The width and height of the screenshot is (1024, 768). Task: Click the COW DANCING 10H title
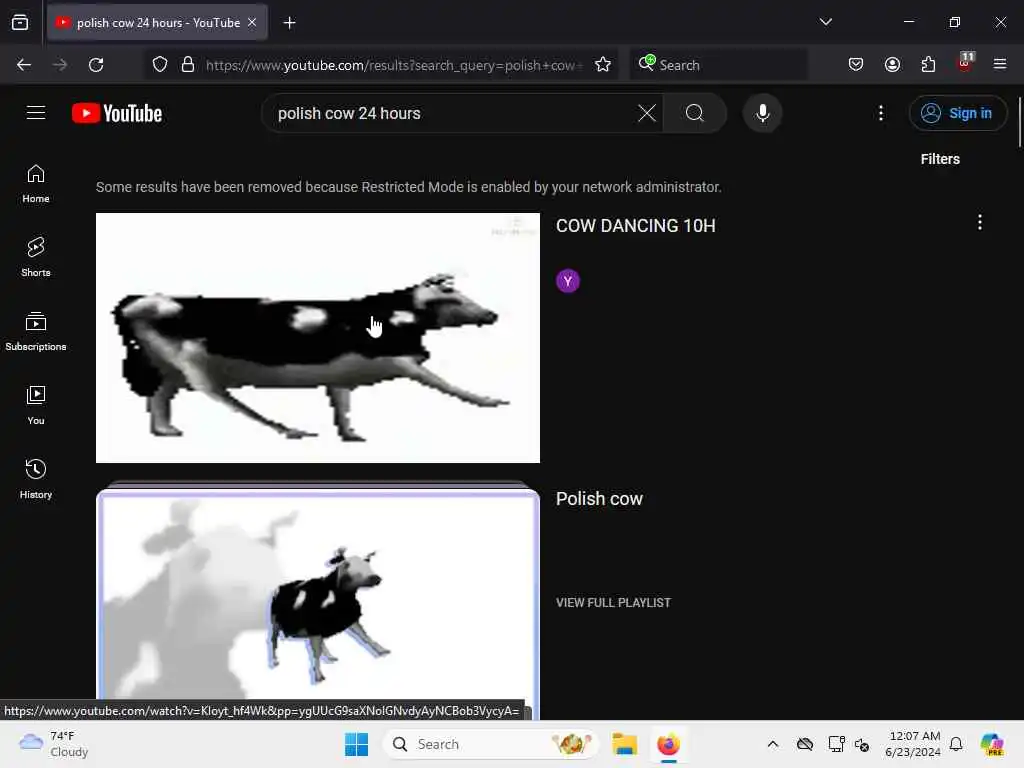tap(635, 226)
